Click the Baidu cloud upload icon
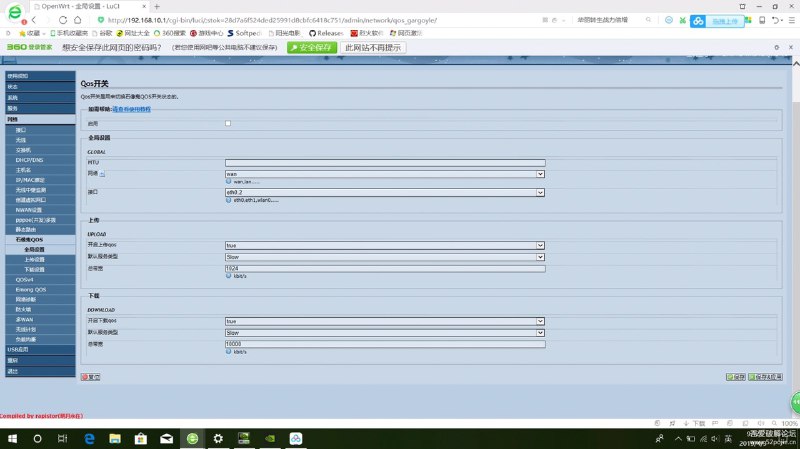 pyautogui.click(x=699, y=19)
